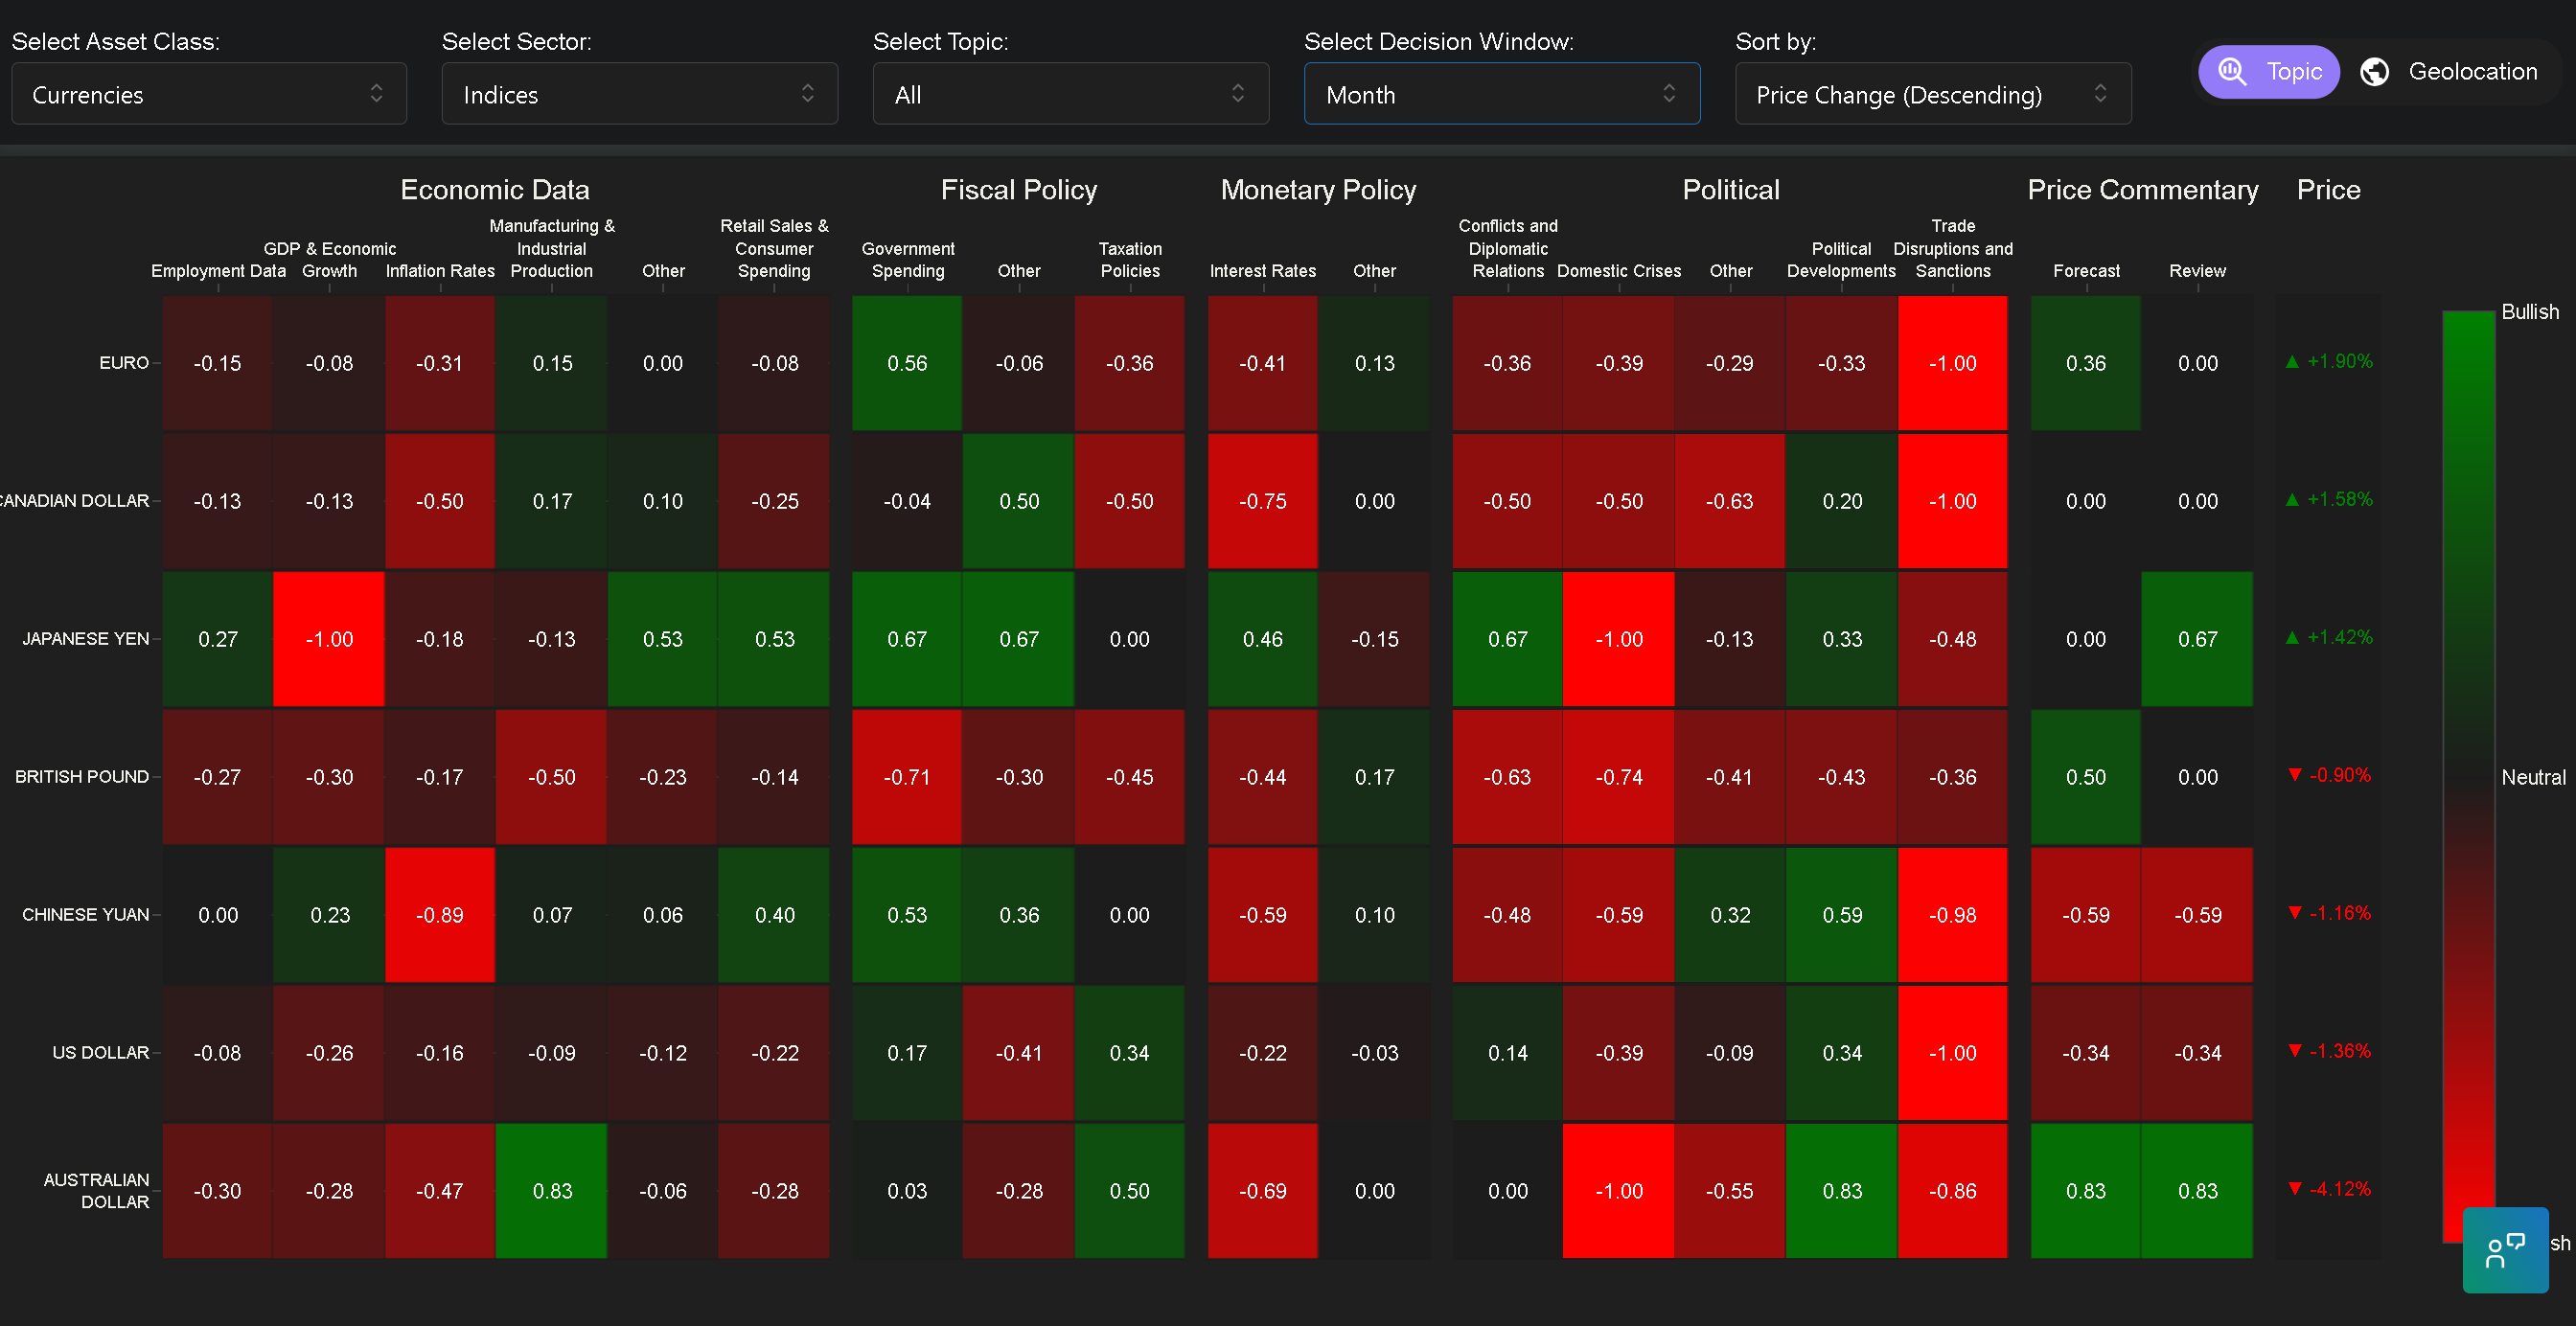The width and height of the screenshot is (2576, 1326).
Task: Click the Monetary Policy group header
Action: point(1318,190)
